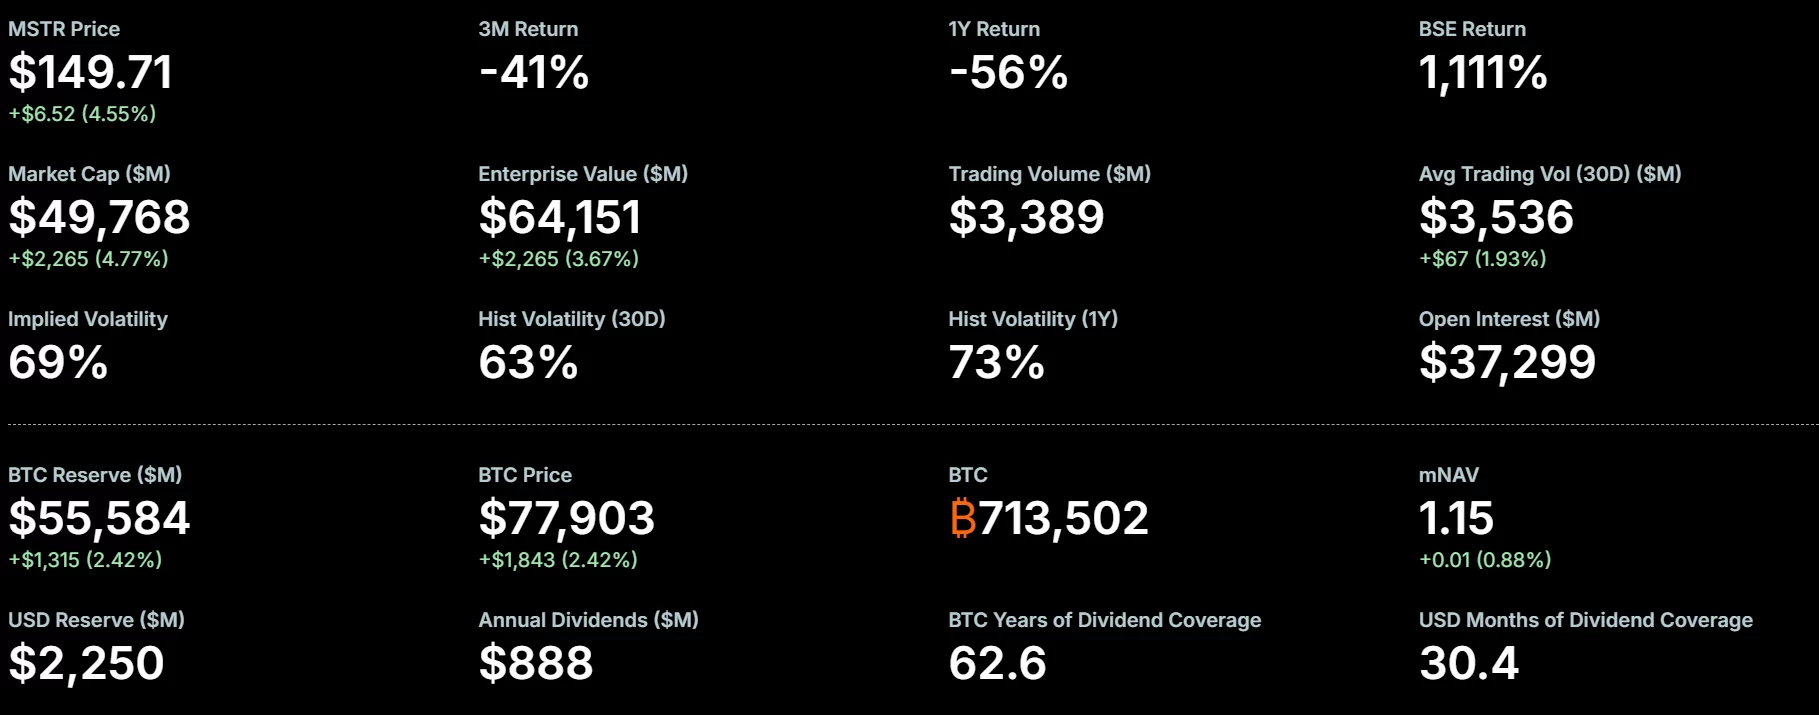Select the USD Reserve value $2,250
This screenshot has height=715, width=1819.
click(86, 663)
